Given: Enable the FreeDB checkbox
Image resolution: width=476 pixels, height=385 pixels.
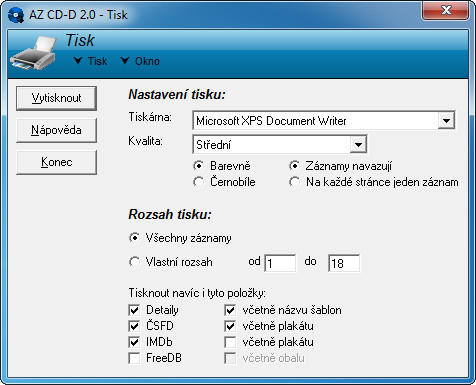Looking at the screenshot, I should 134,358.
